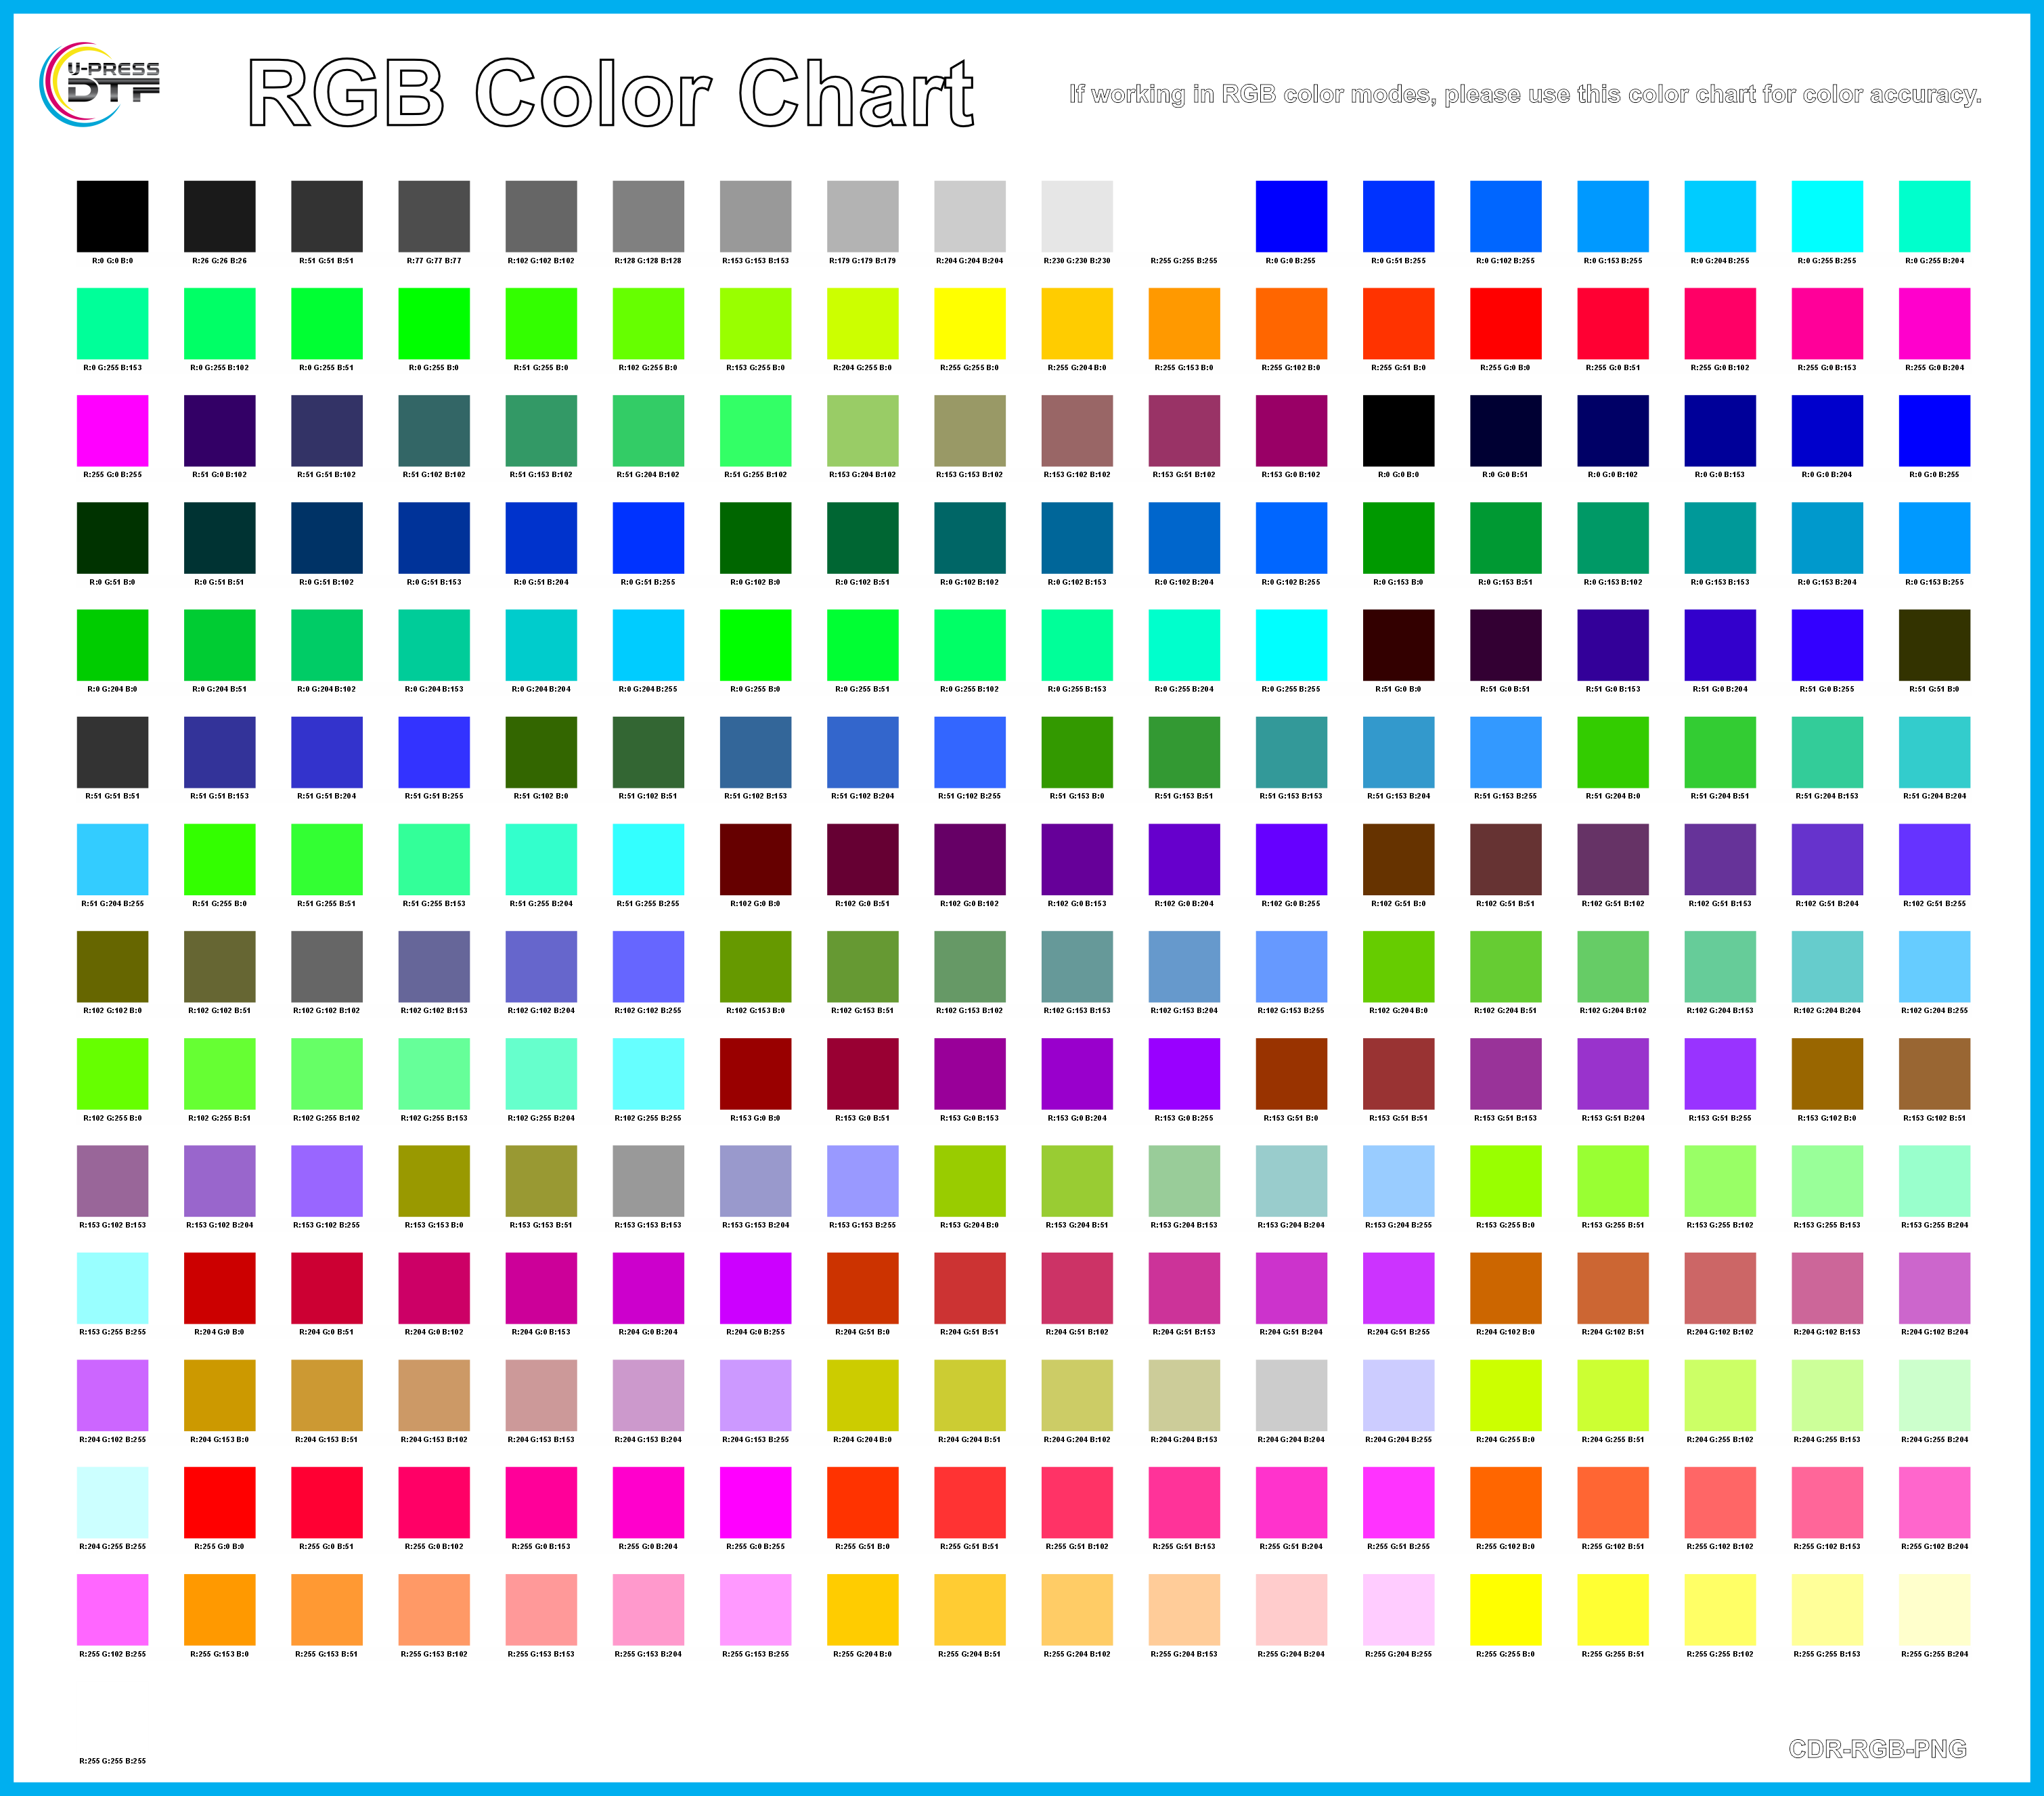The height and width of the screenshot is (1796, 2044).
Task: Pick the R:51 G:0 B:102 purple swatch
Action: click(x=220, y=431)
